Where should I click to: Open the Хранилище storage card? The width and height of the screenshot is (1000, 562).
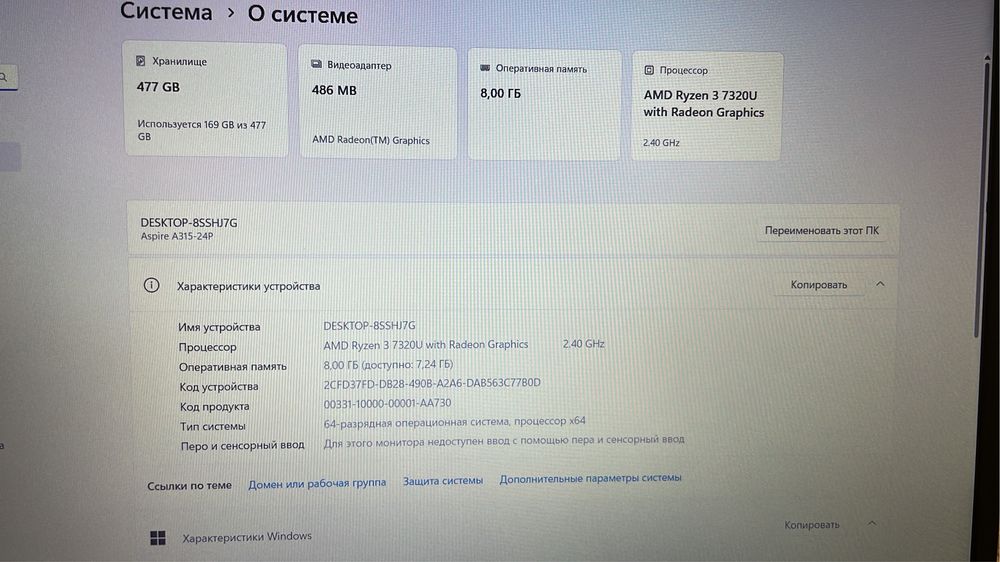(x=205, y=100)
